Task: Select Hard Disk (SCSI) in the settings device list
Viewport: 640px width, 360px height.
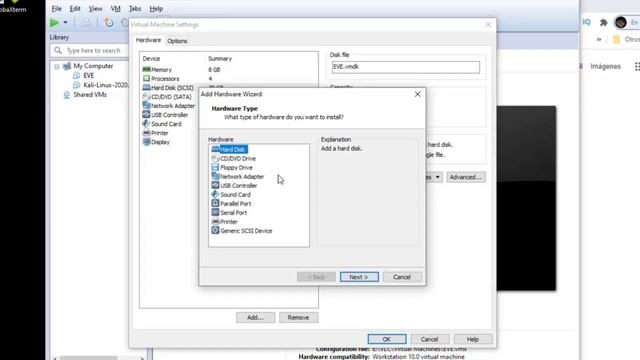Action: point(168,87)
